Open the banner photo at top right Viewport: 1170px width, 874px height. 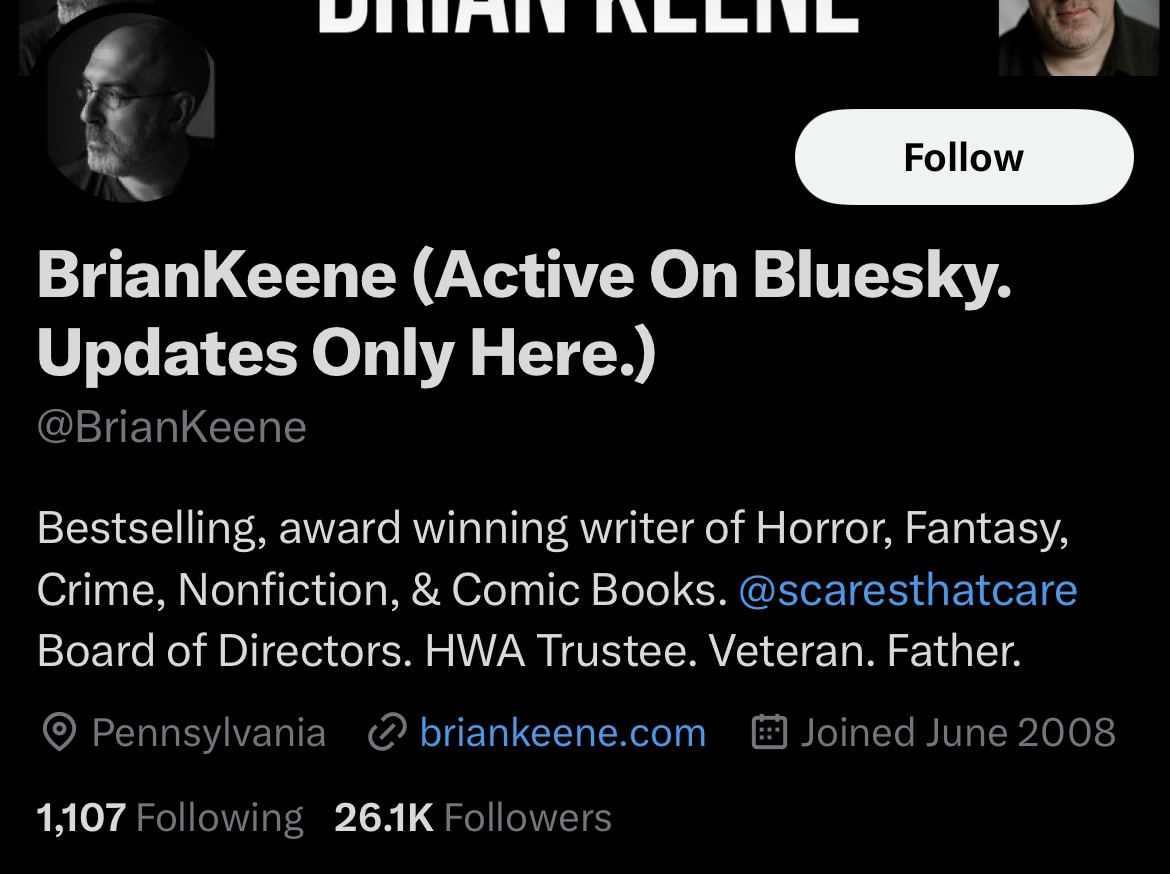click(x=1078, y=37)
